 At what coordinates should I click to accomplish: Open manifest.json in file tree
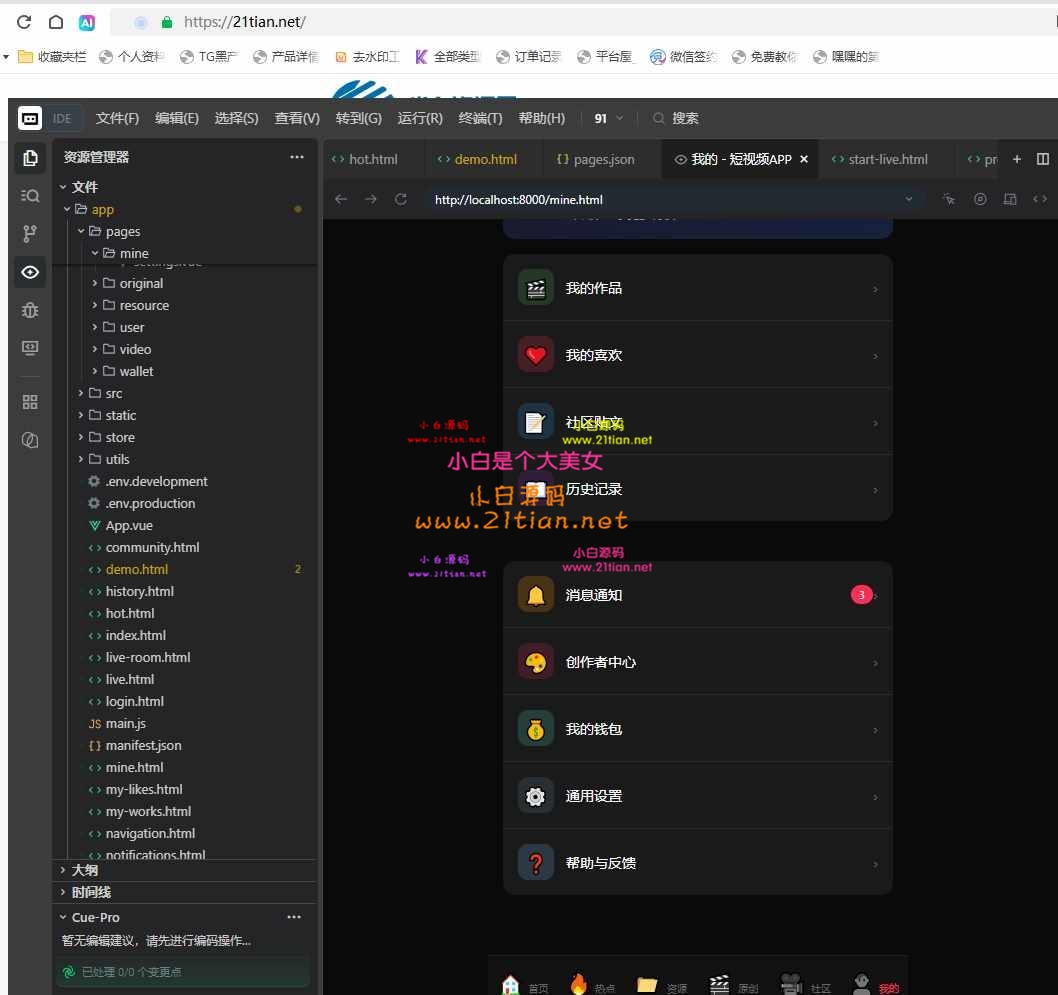[143, 745]
